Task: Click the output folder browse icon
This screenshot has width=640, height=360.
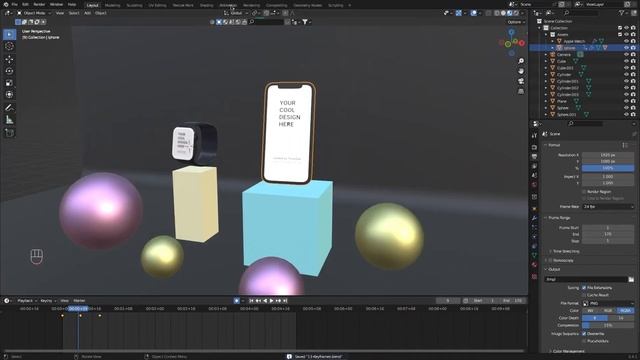Action: click(x=631, y=280)
